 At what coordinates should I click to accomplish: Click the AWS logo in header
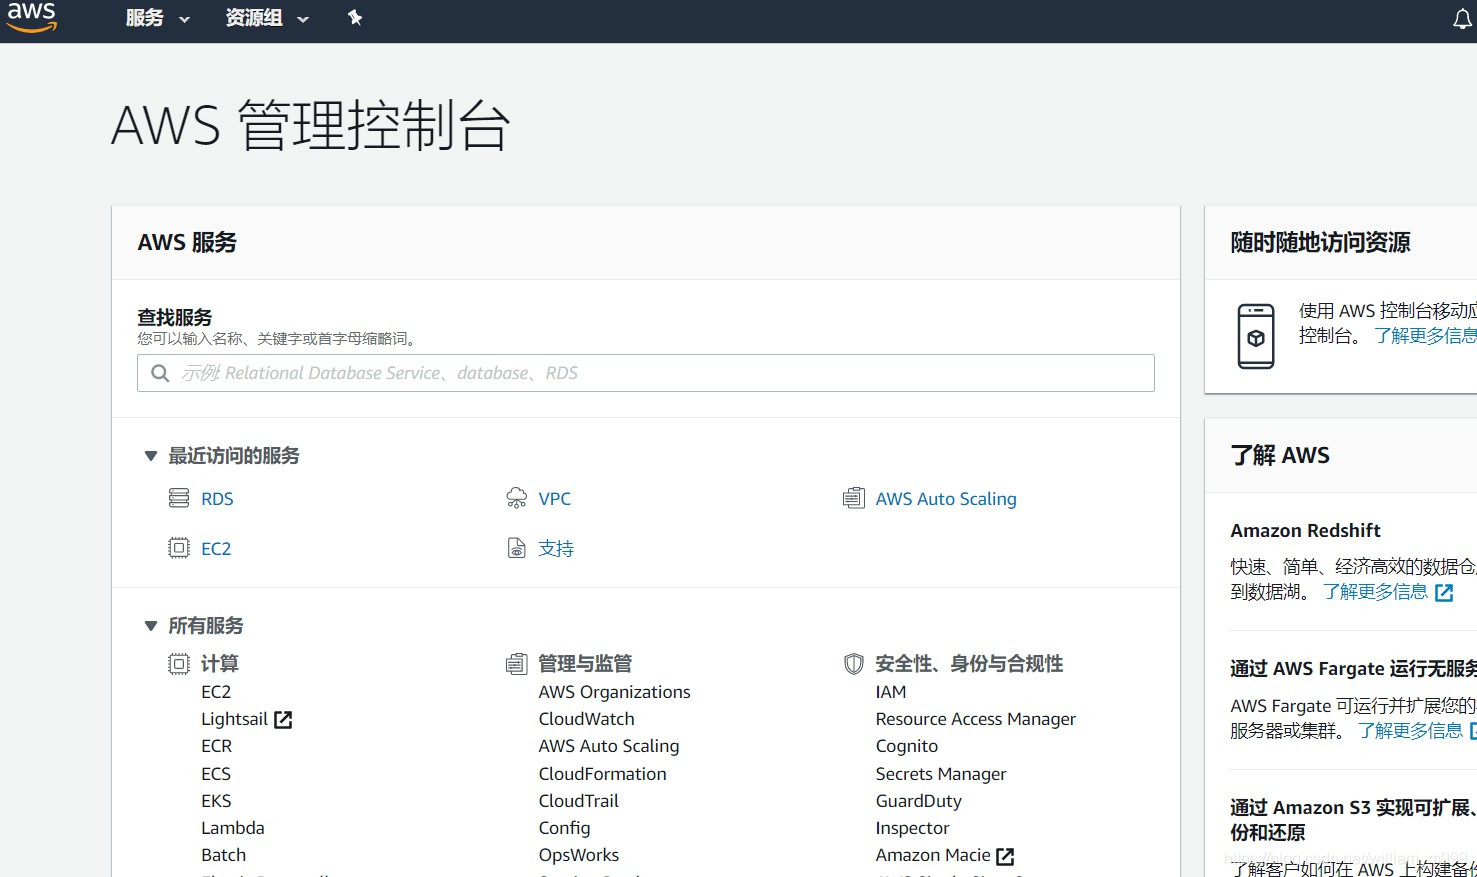[31, 17]
